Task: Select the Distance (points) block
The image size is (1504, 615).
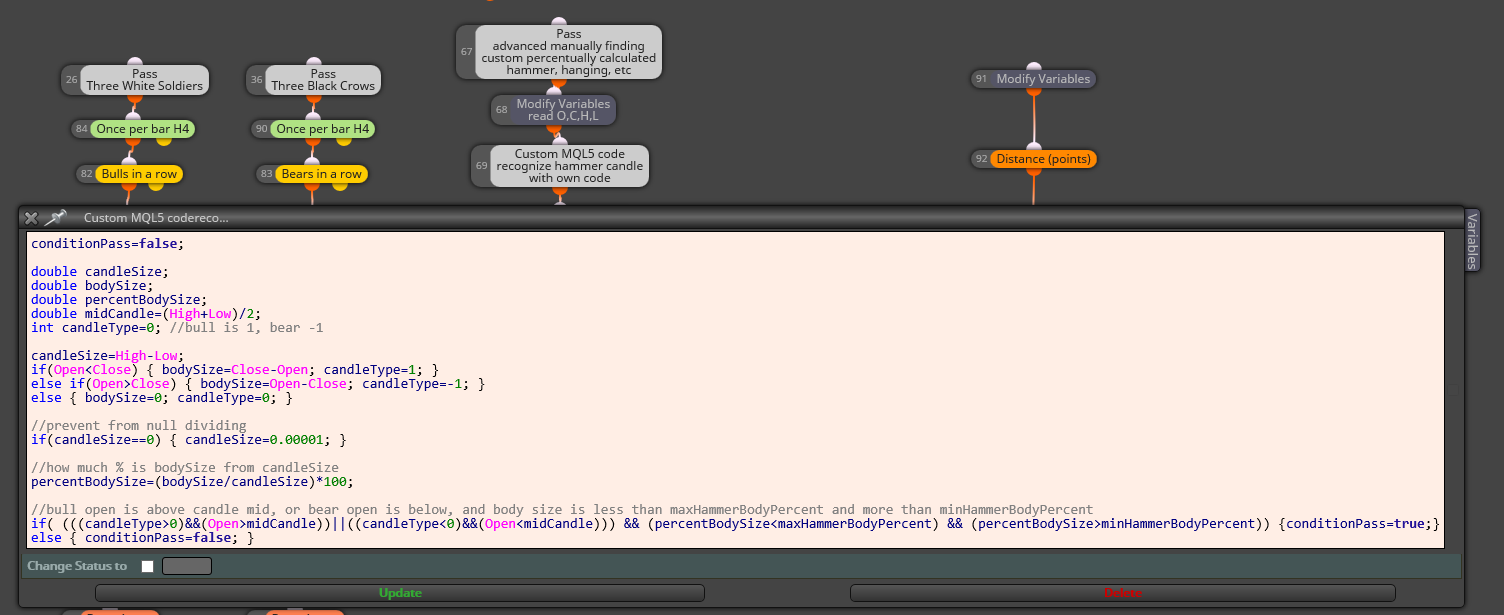Action: [x=1033, y=159]
